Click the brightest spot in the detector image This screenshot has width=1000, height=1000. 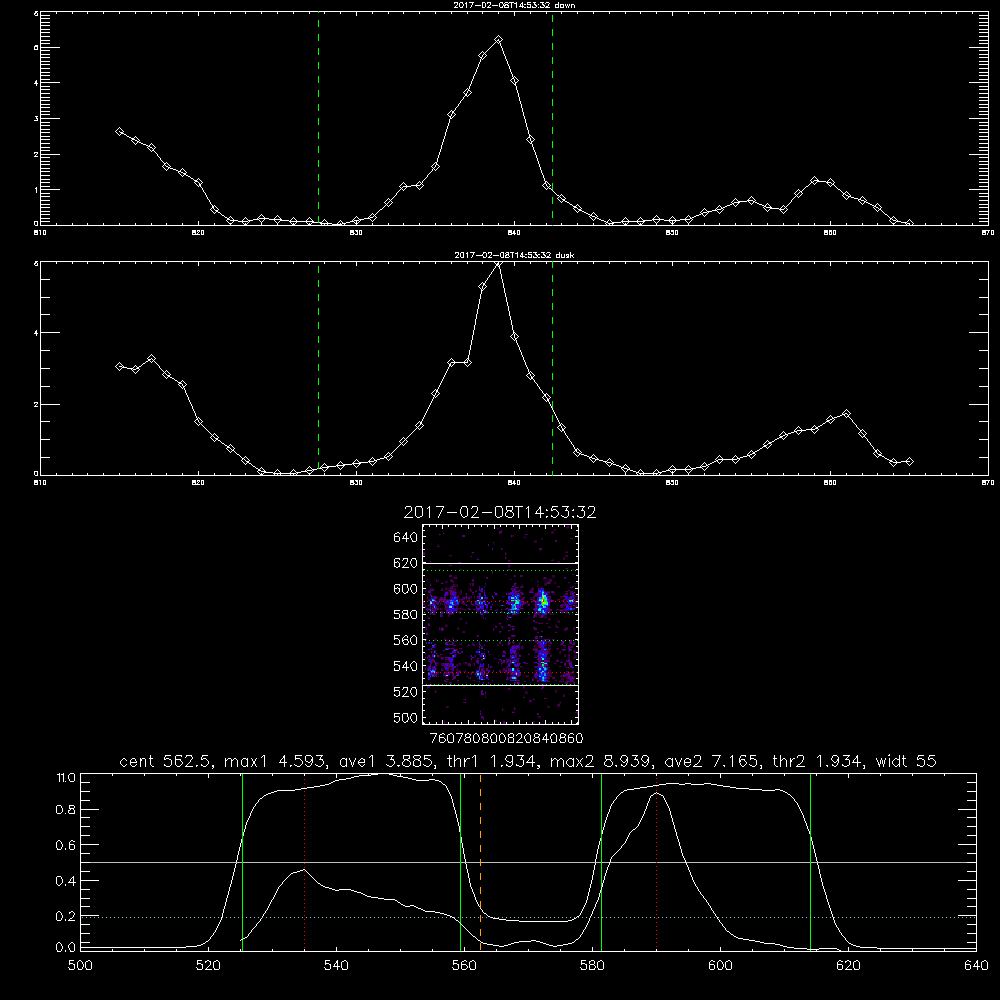(x=543, y=601)
